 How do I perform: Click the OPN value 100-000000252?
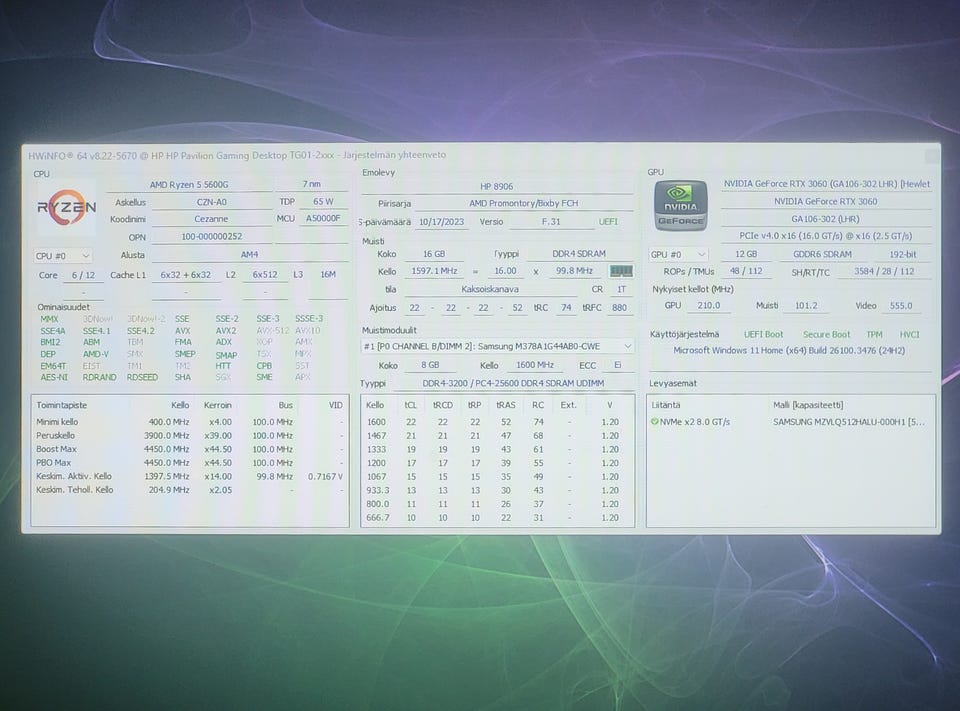pos(211,236)
